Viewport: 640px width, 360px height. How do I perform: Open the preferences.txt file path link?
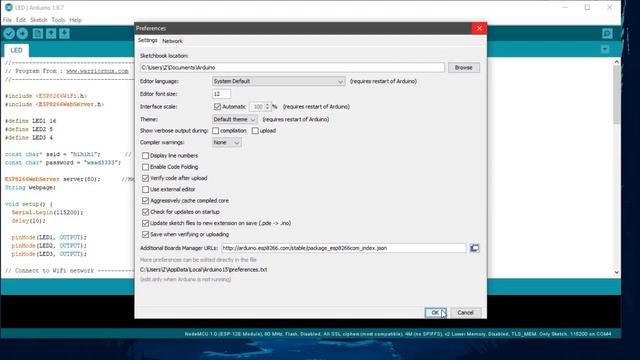203,270
